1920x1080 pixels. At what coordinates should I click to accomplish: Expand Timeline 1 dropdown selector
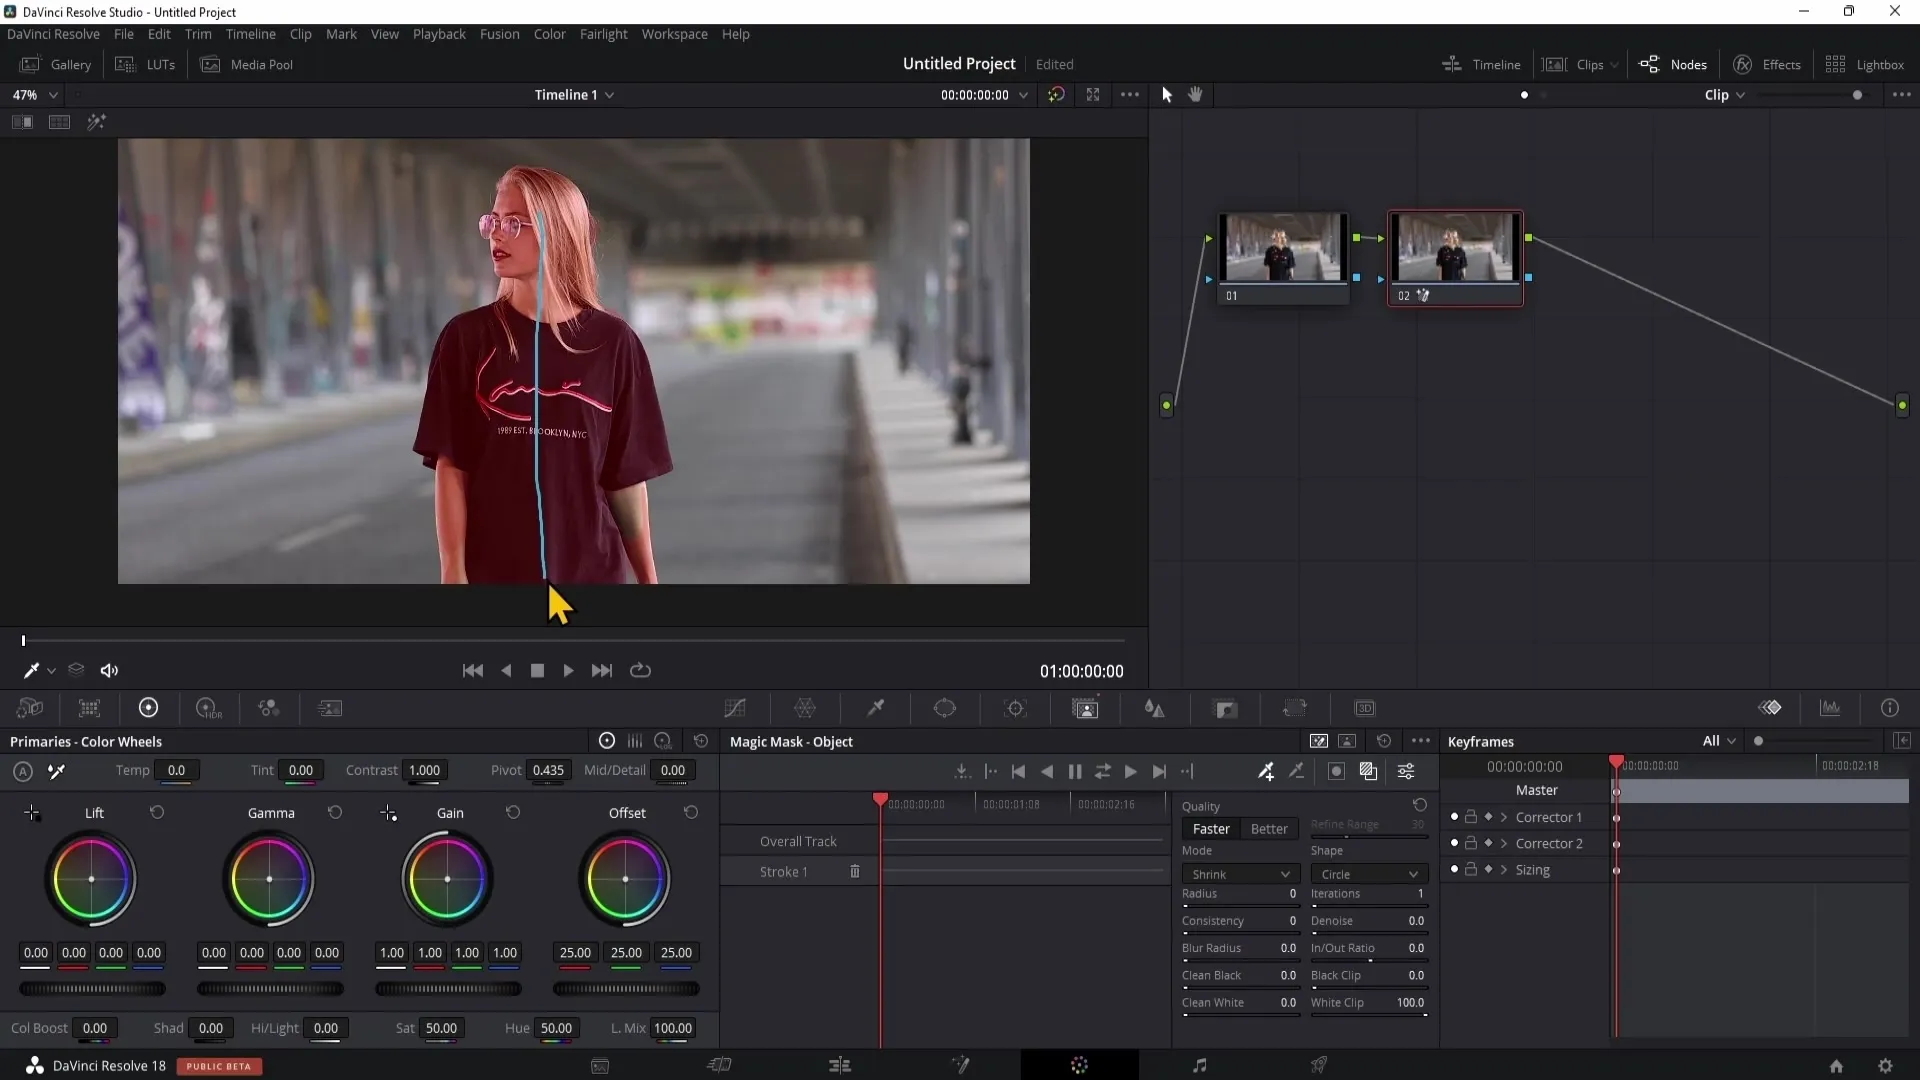click(611, 94)
